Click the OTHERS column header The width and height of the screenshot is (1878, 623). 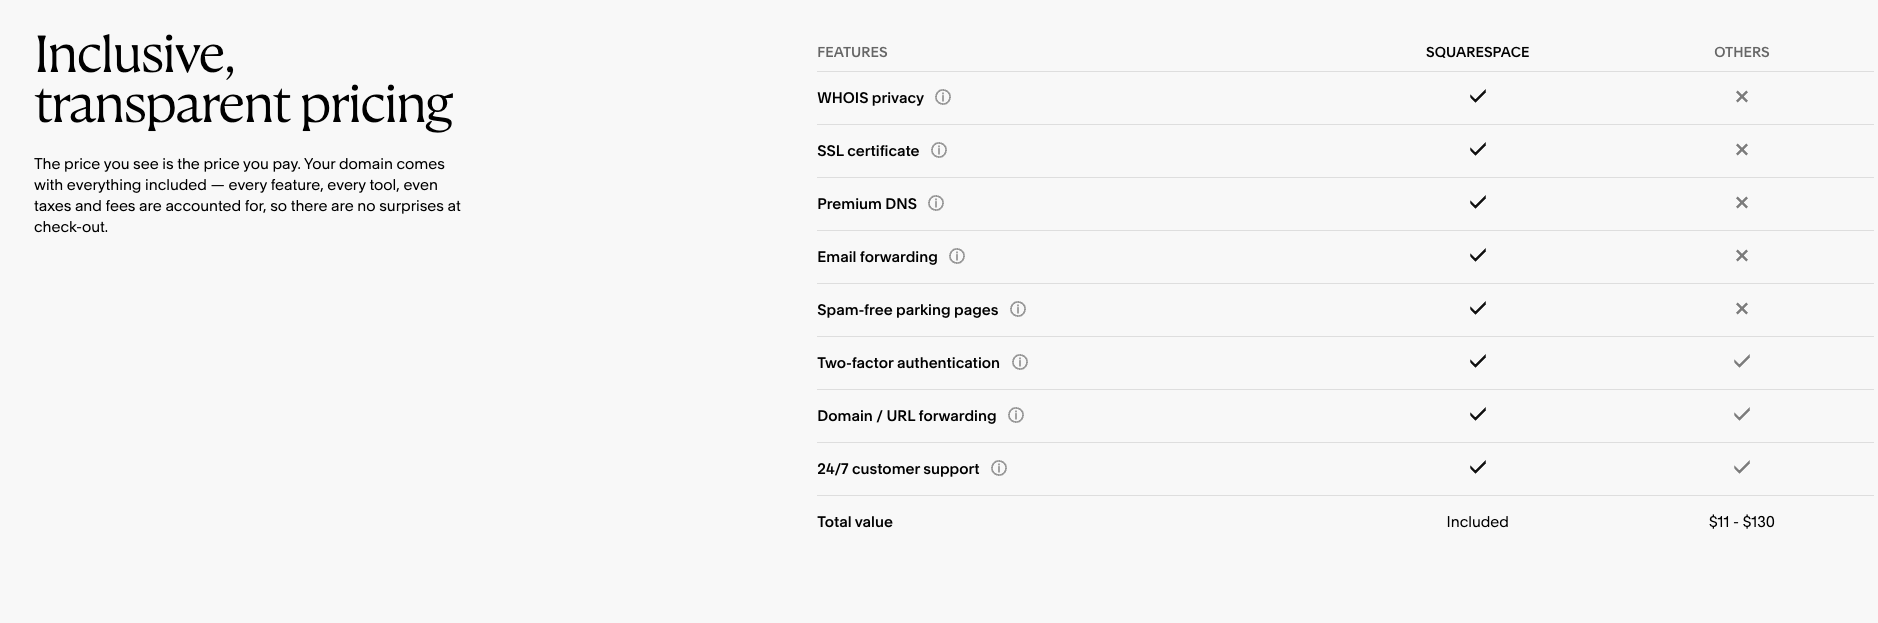[1741, 52]
